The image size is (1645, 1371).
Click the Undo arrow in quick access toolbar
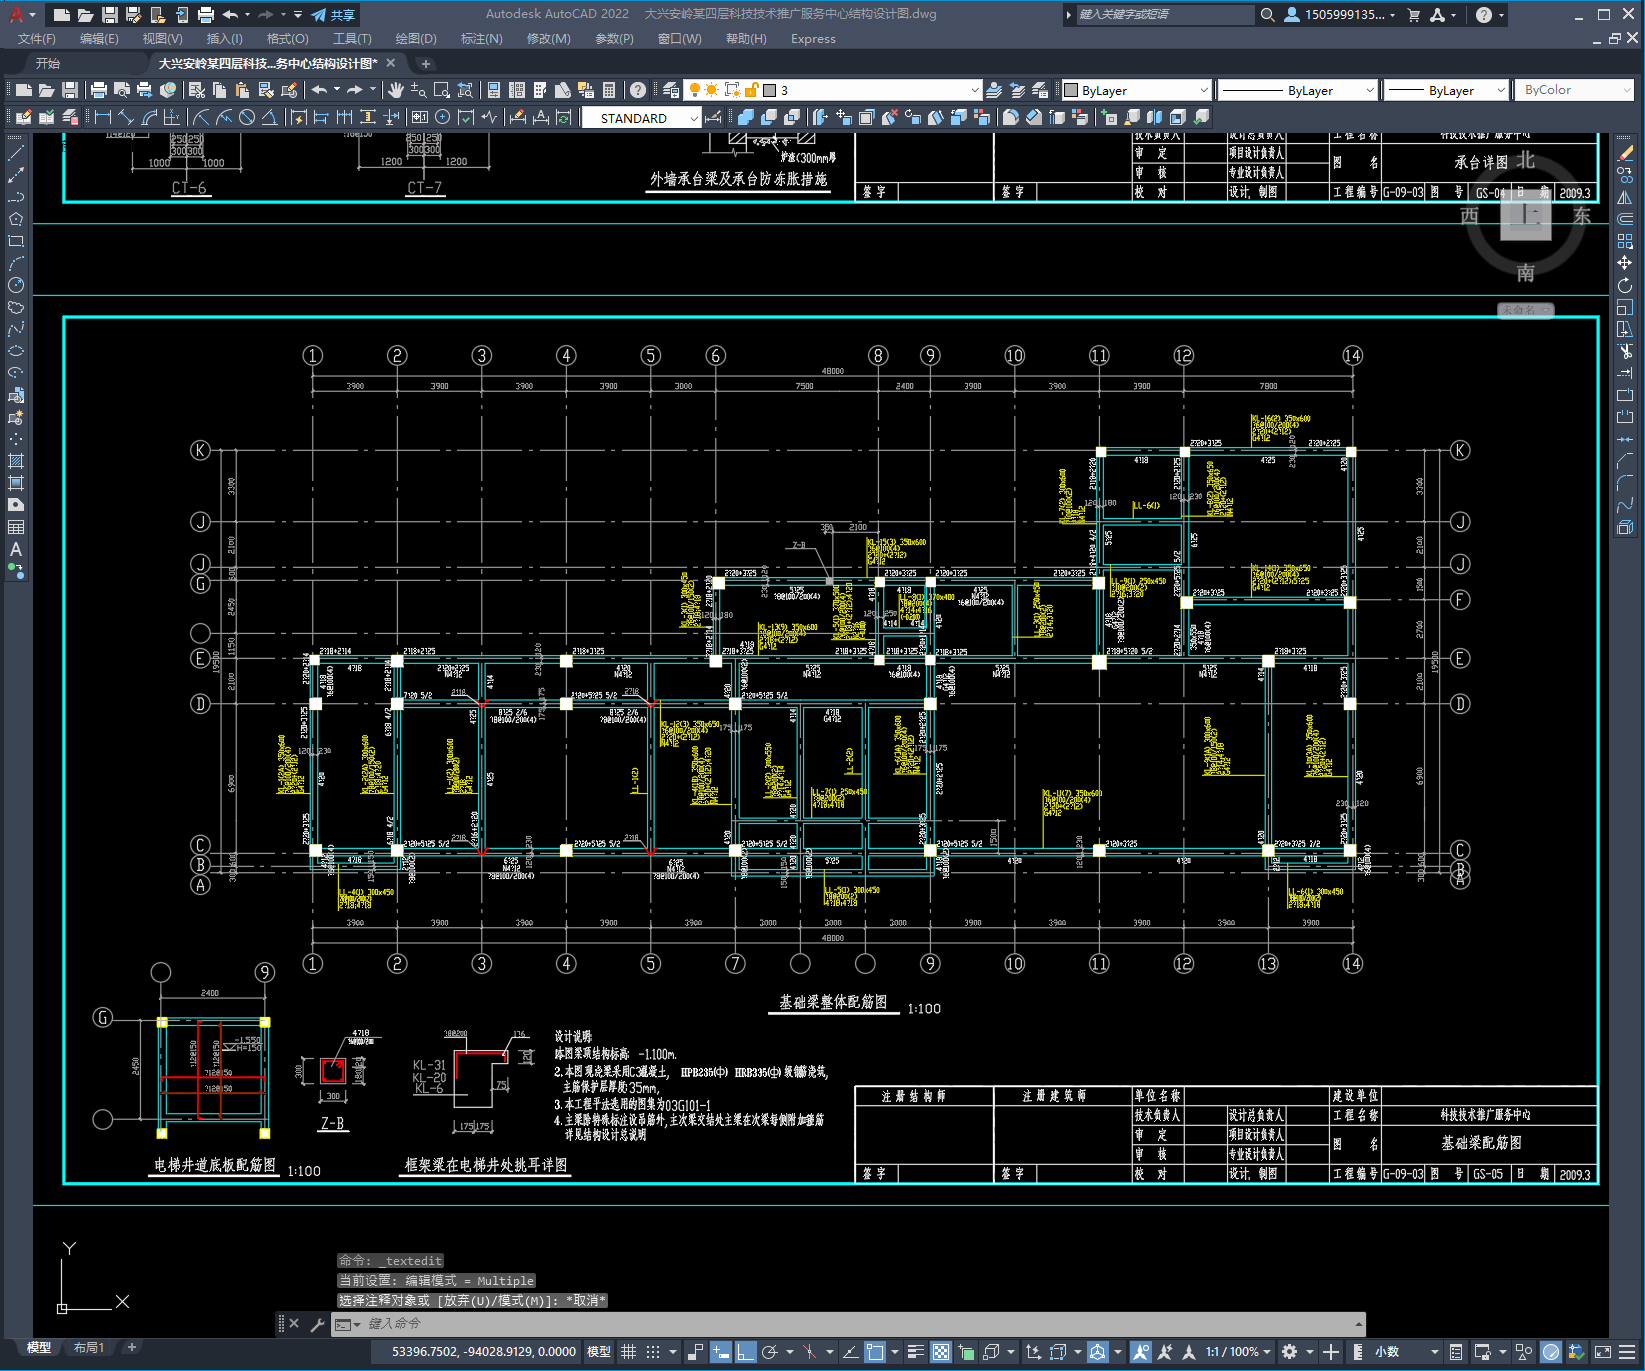[x=231, y=14]
